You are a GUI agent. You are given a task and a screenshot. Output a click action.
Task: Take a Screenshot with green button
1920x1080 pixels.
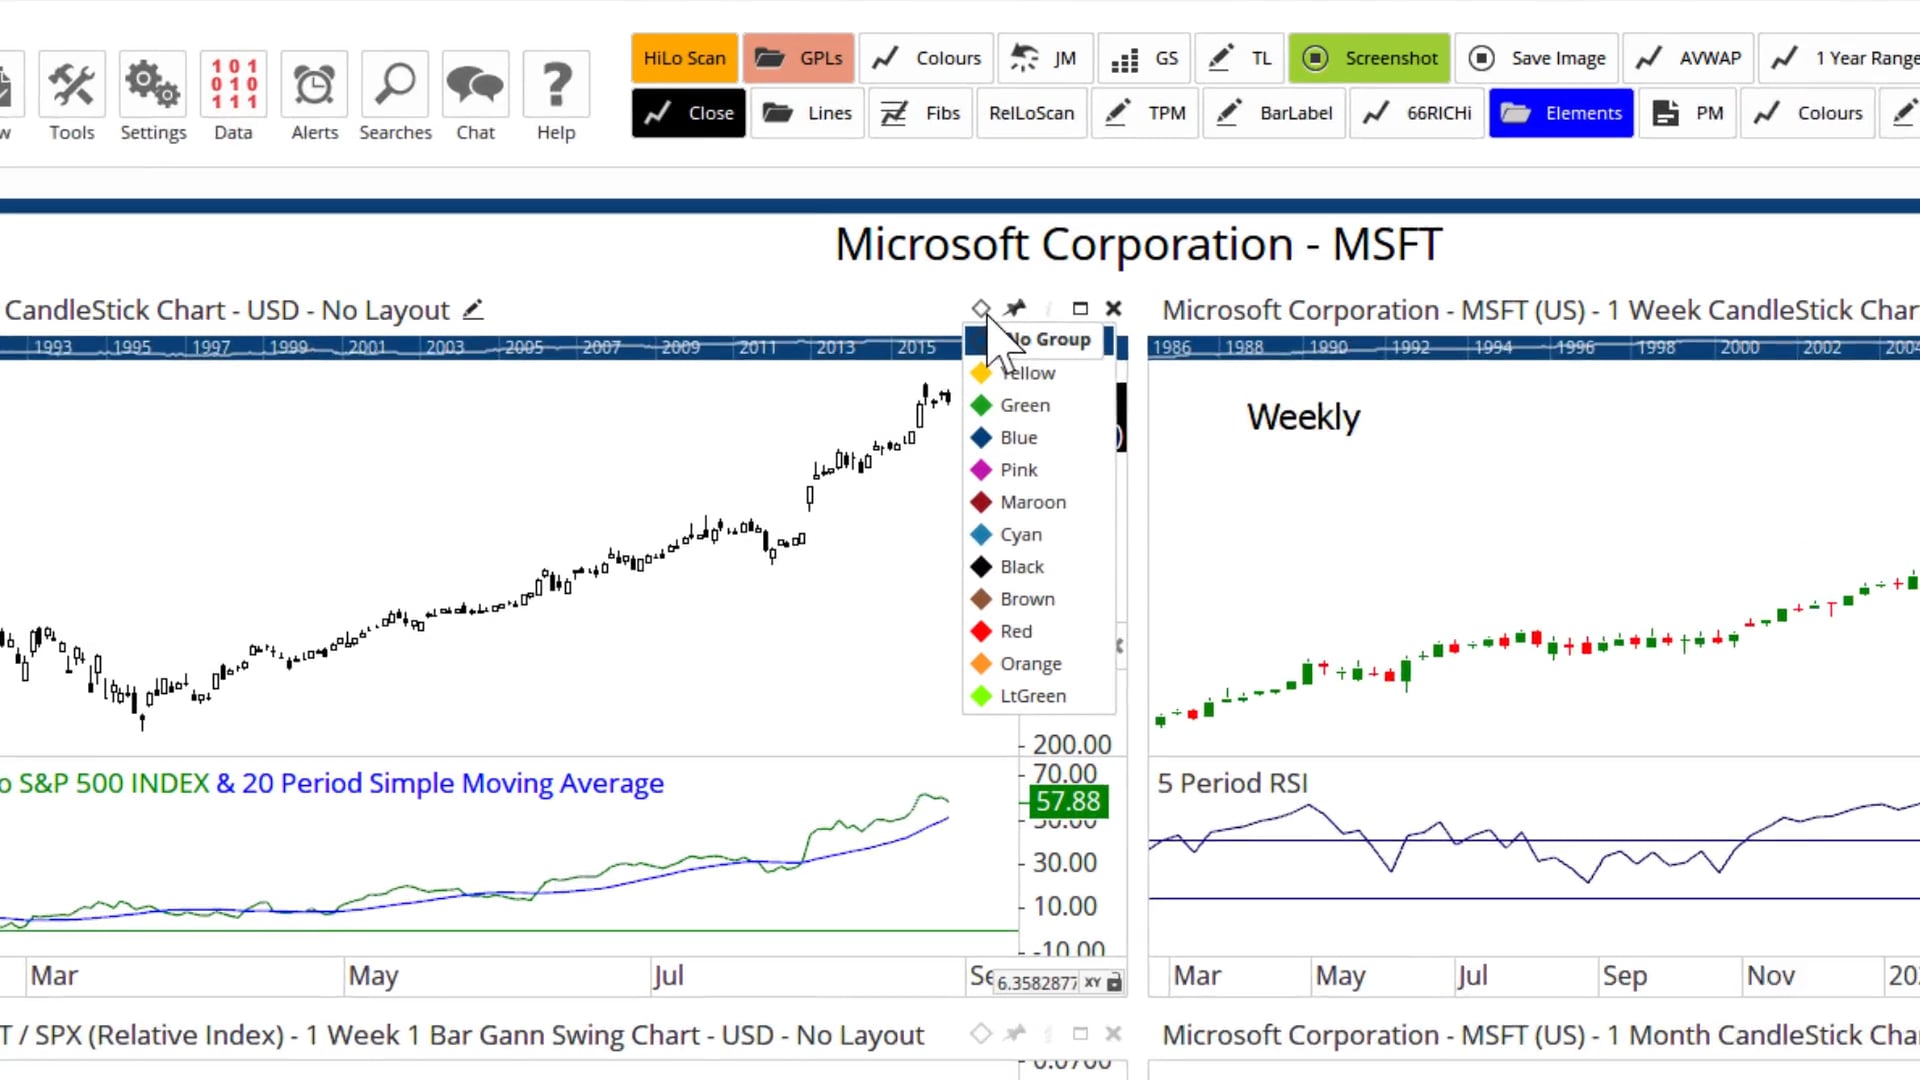coord(1369,58)
